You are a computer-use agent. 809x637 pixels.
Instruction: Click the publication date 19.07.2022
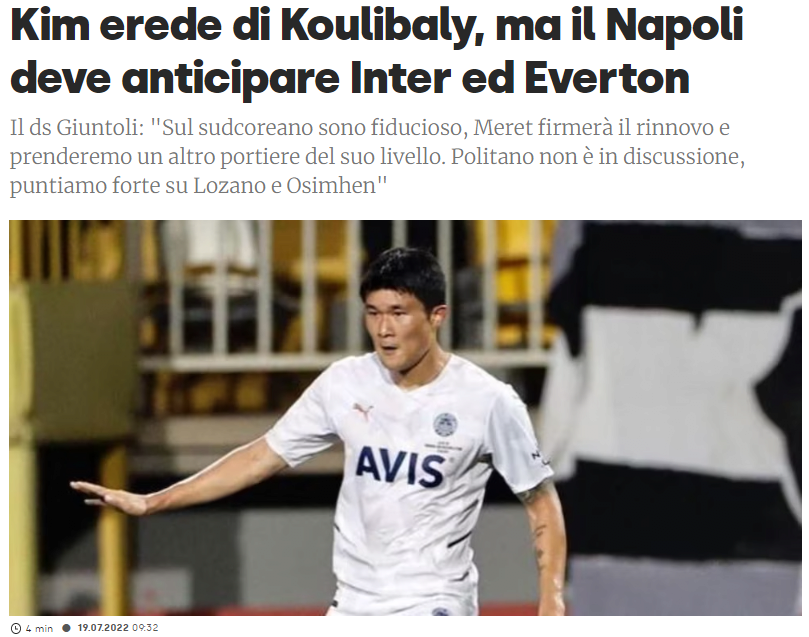tap(103, 628)
